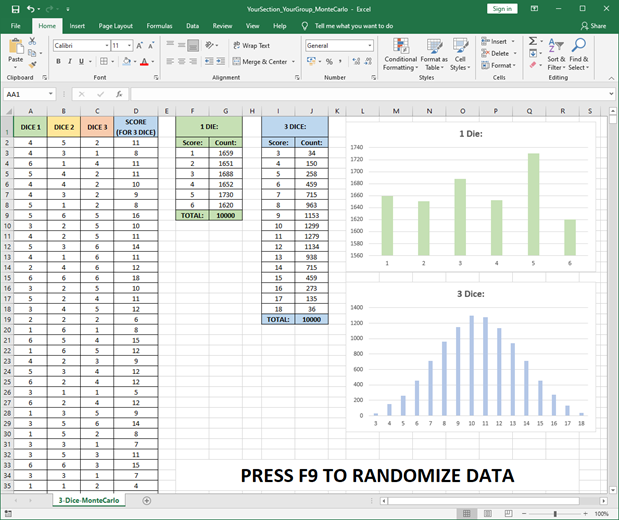
Task: Toggle Wrap Text
Action: point(251,45)
